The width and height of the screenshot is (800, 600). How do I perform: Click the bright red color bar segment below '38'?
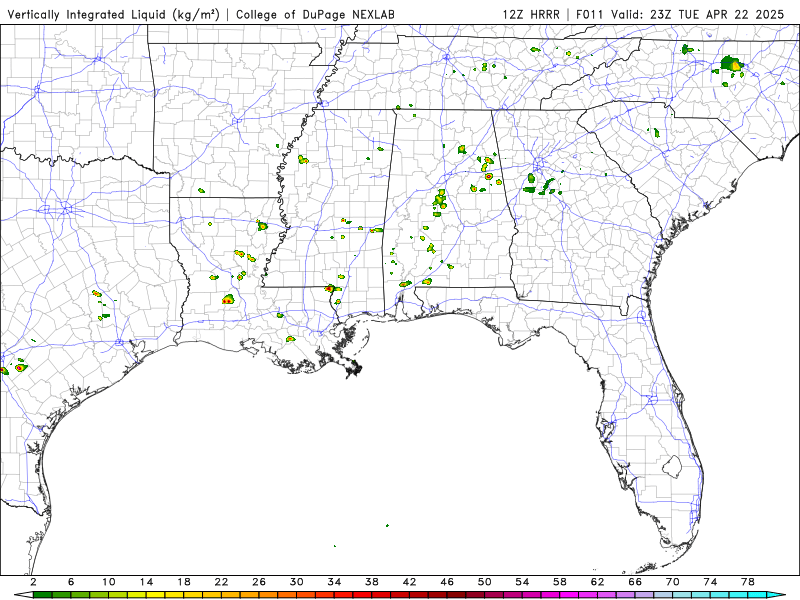click(x=381, y=595)
